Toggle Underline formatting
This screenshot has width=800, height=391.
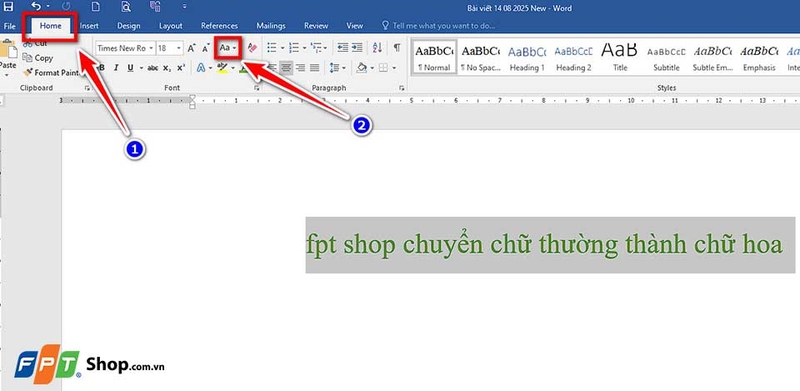point(130,67)
